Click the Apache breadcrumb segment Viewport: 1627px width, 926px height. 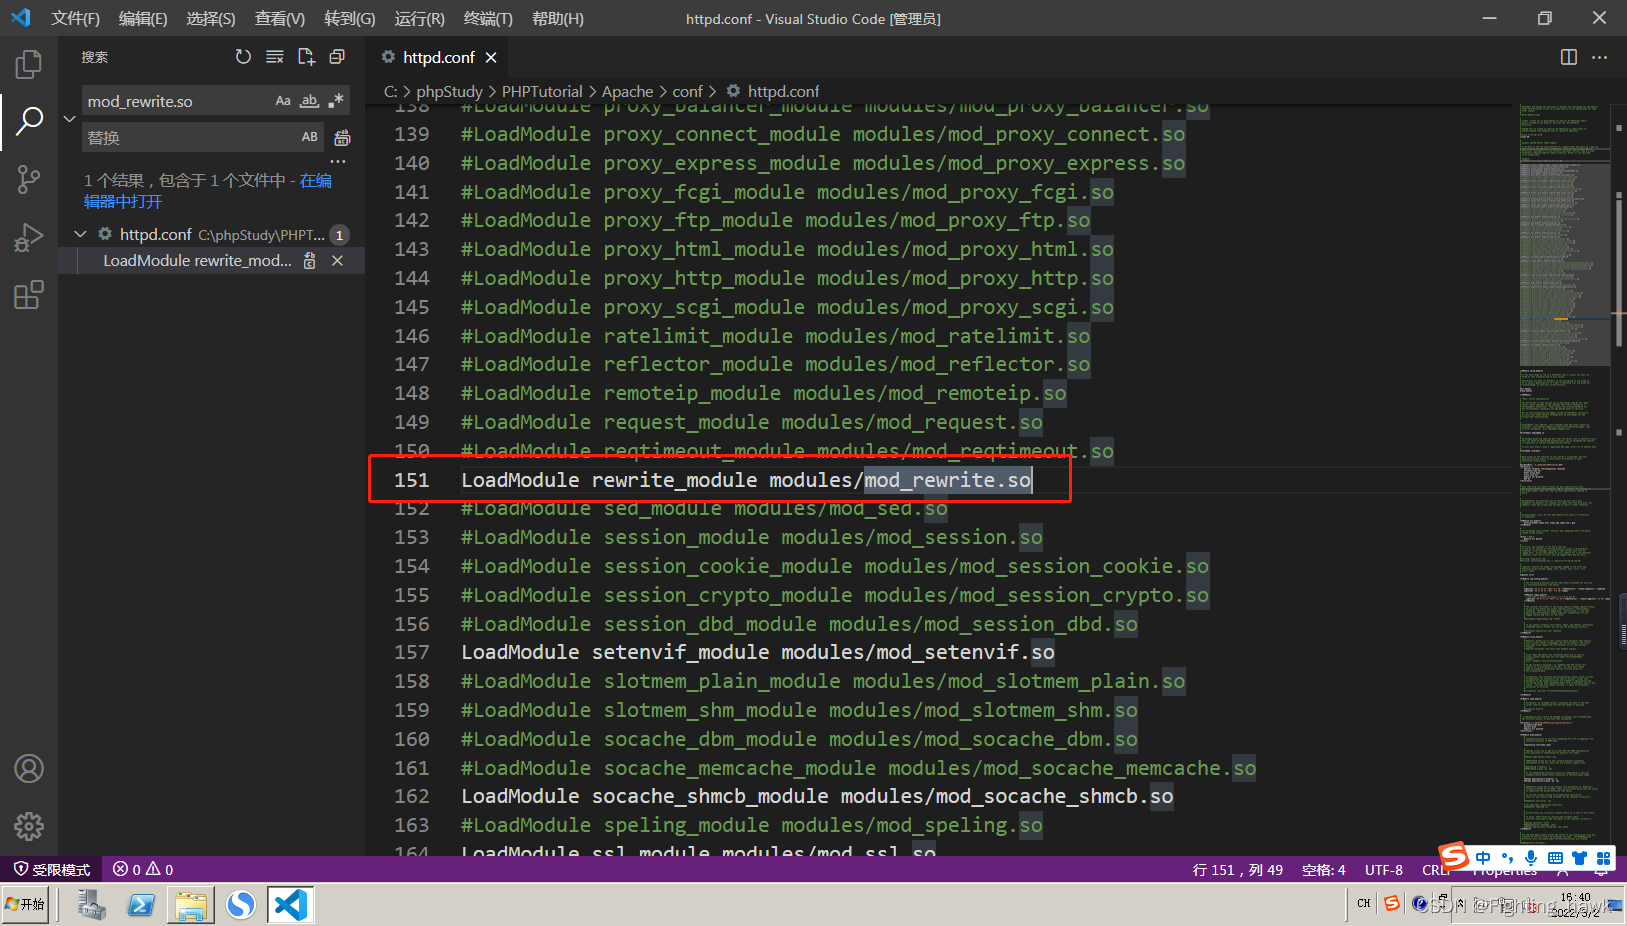(x=627, y=91)
